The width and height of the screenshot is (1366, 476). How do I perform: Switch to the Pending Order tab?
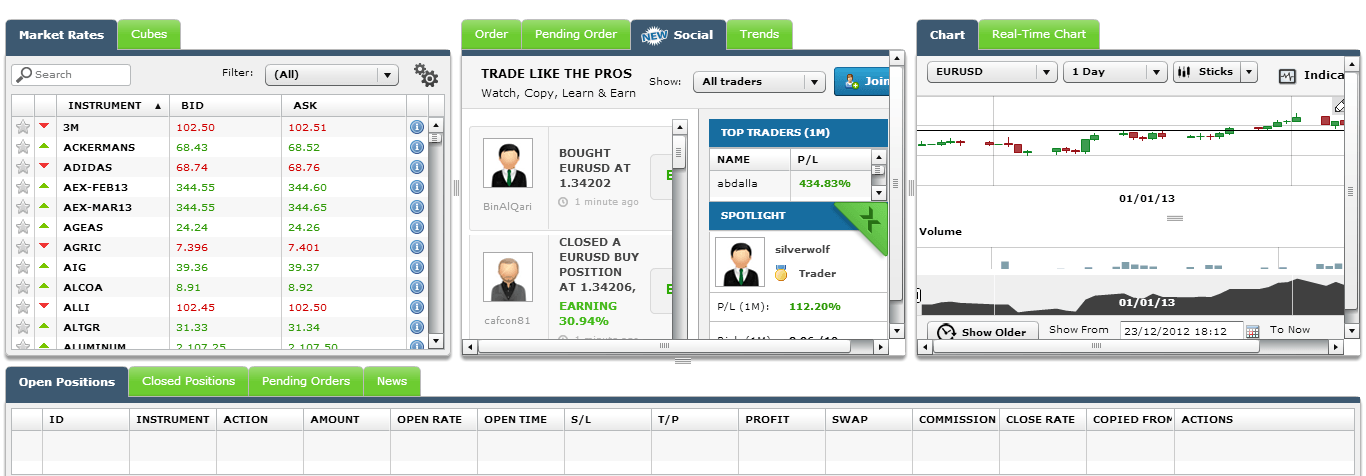[x=576, y=34]
